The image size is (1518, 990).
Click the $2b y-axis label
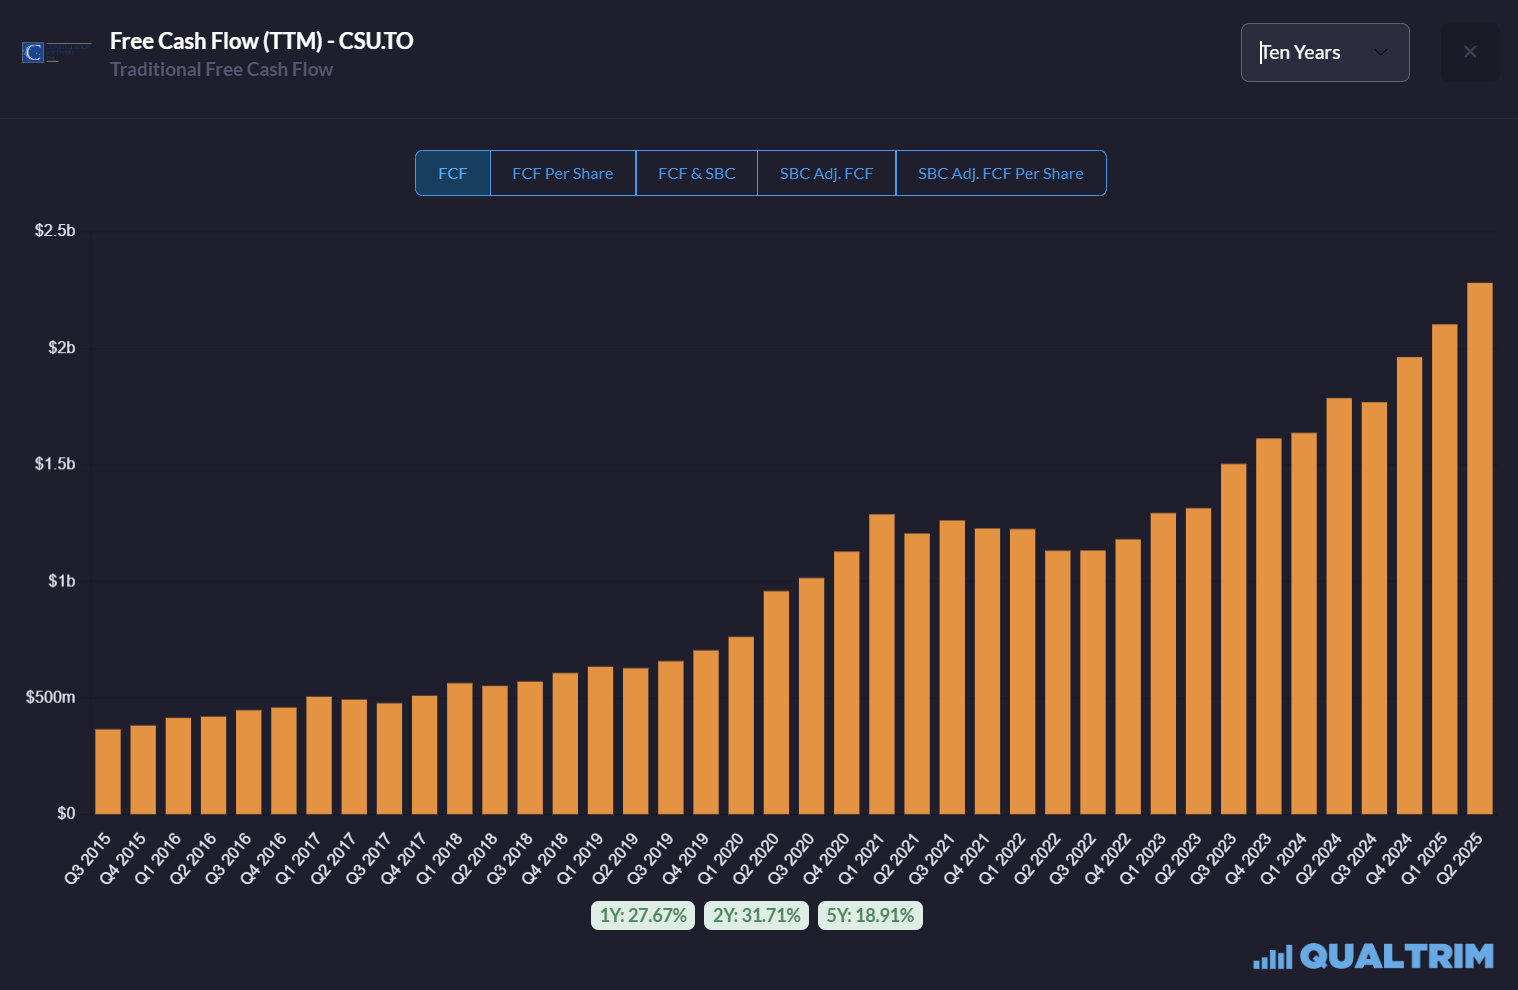click(x=62, y=347)
